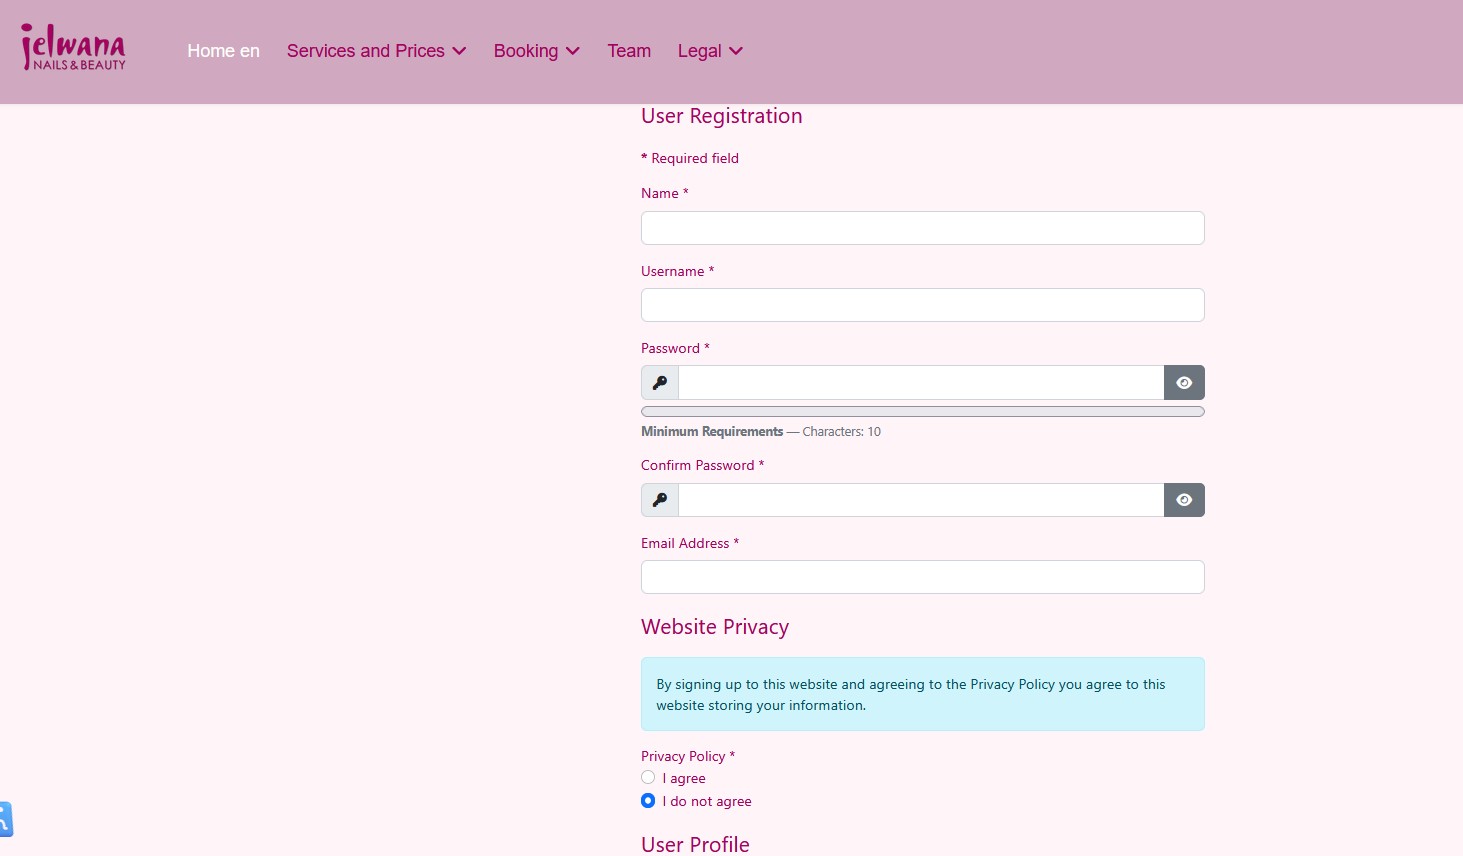The image size is (1463, 856).
Task: Click inside the Password input field
Action: click(x=920, y=383)
